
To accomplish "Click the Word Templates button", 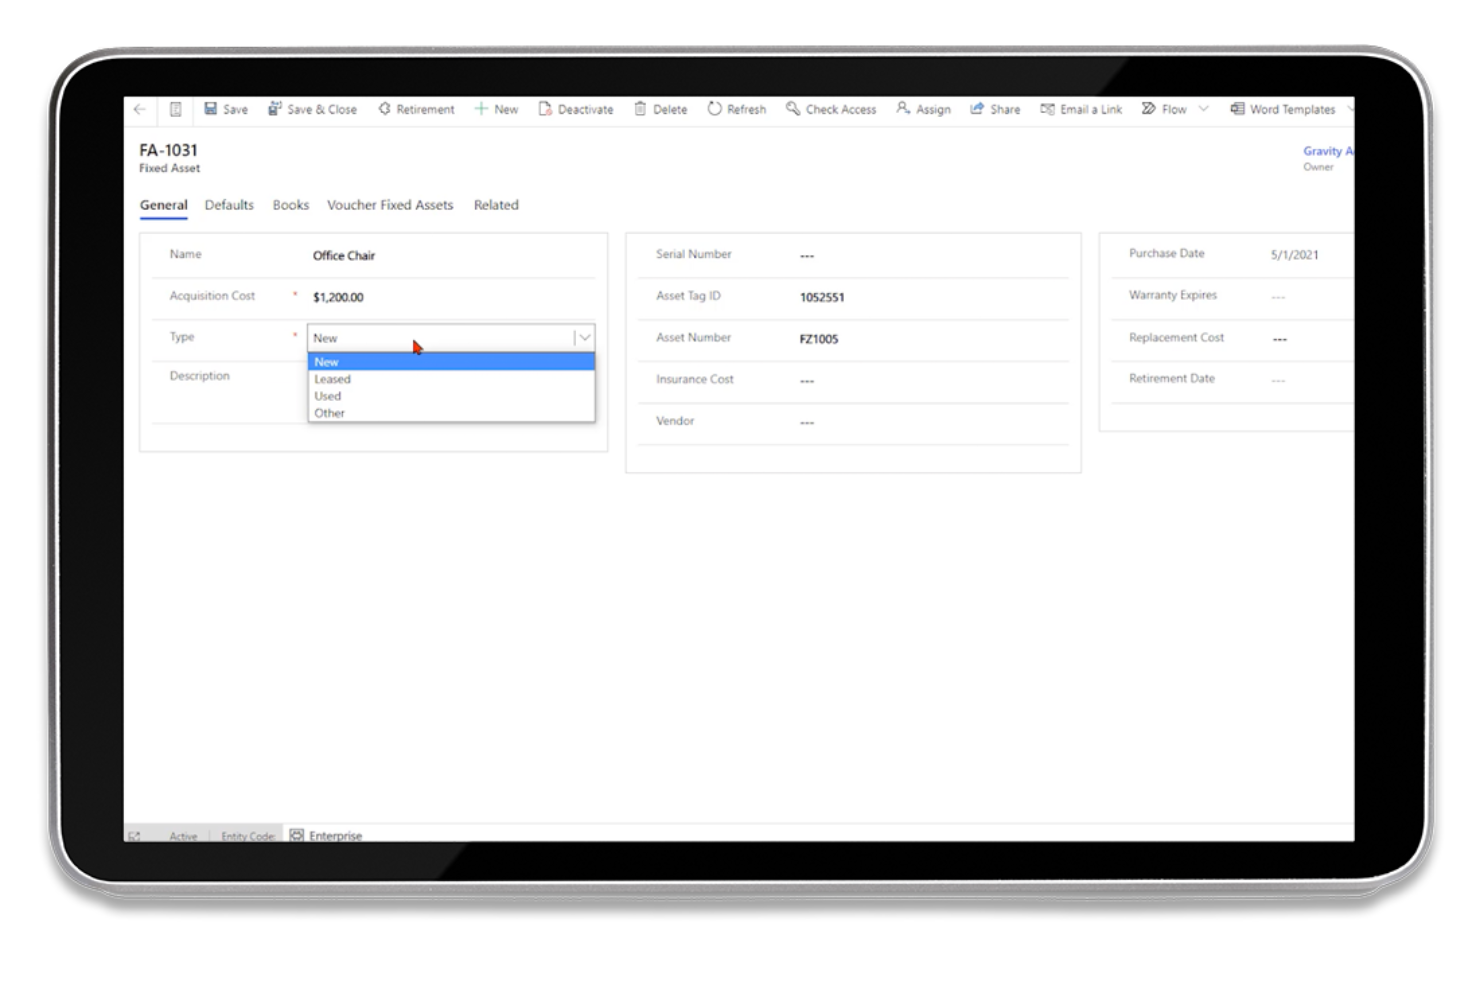I will pos(1283,109).
